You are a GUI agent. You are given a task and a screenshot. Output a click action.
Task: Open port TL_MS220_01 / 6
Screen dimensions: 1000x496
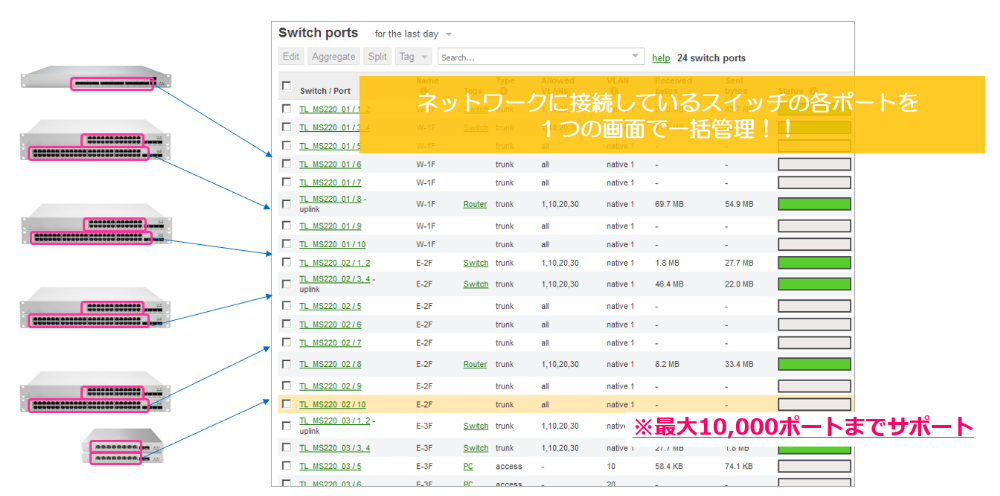pyautogui.click(x=330, y=164)
